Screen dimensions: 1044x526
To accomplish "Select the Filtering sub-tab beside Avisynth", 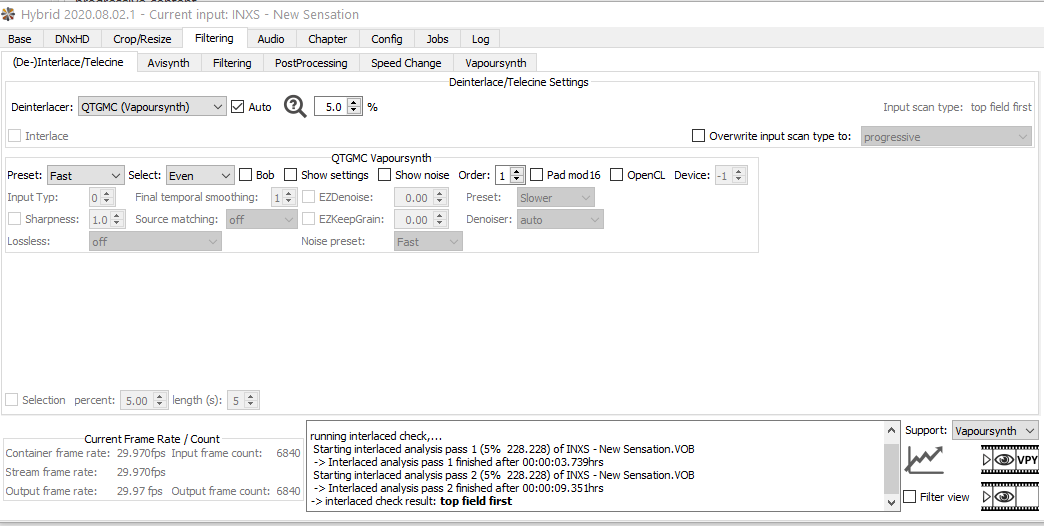I will pos(232,63).
